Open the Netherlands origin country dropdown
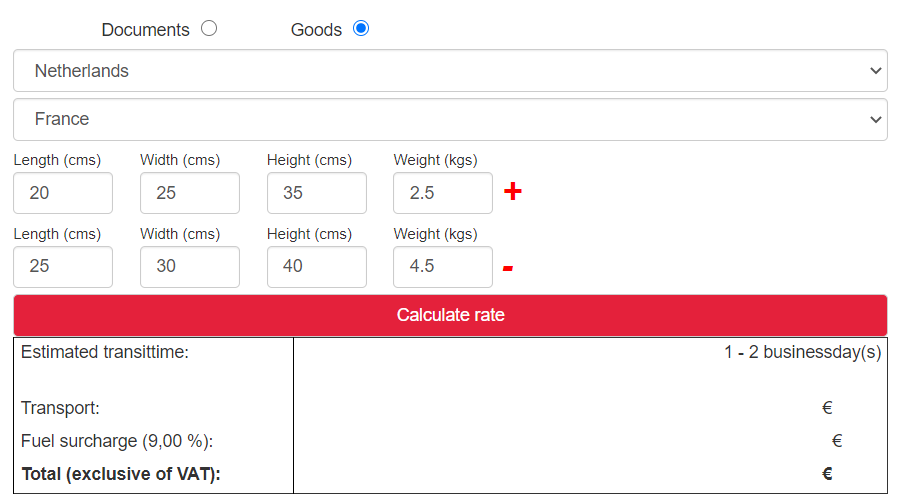 pos(450,71)
